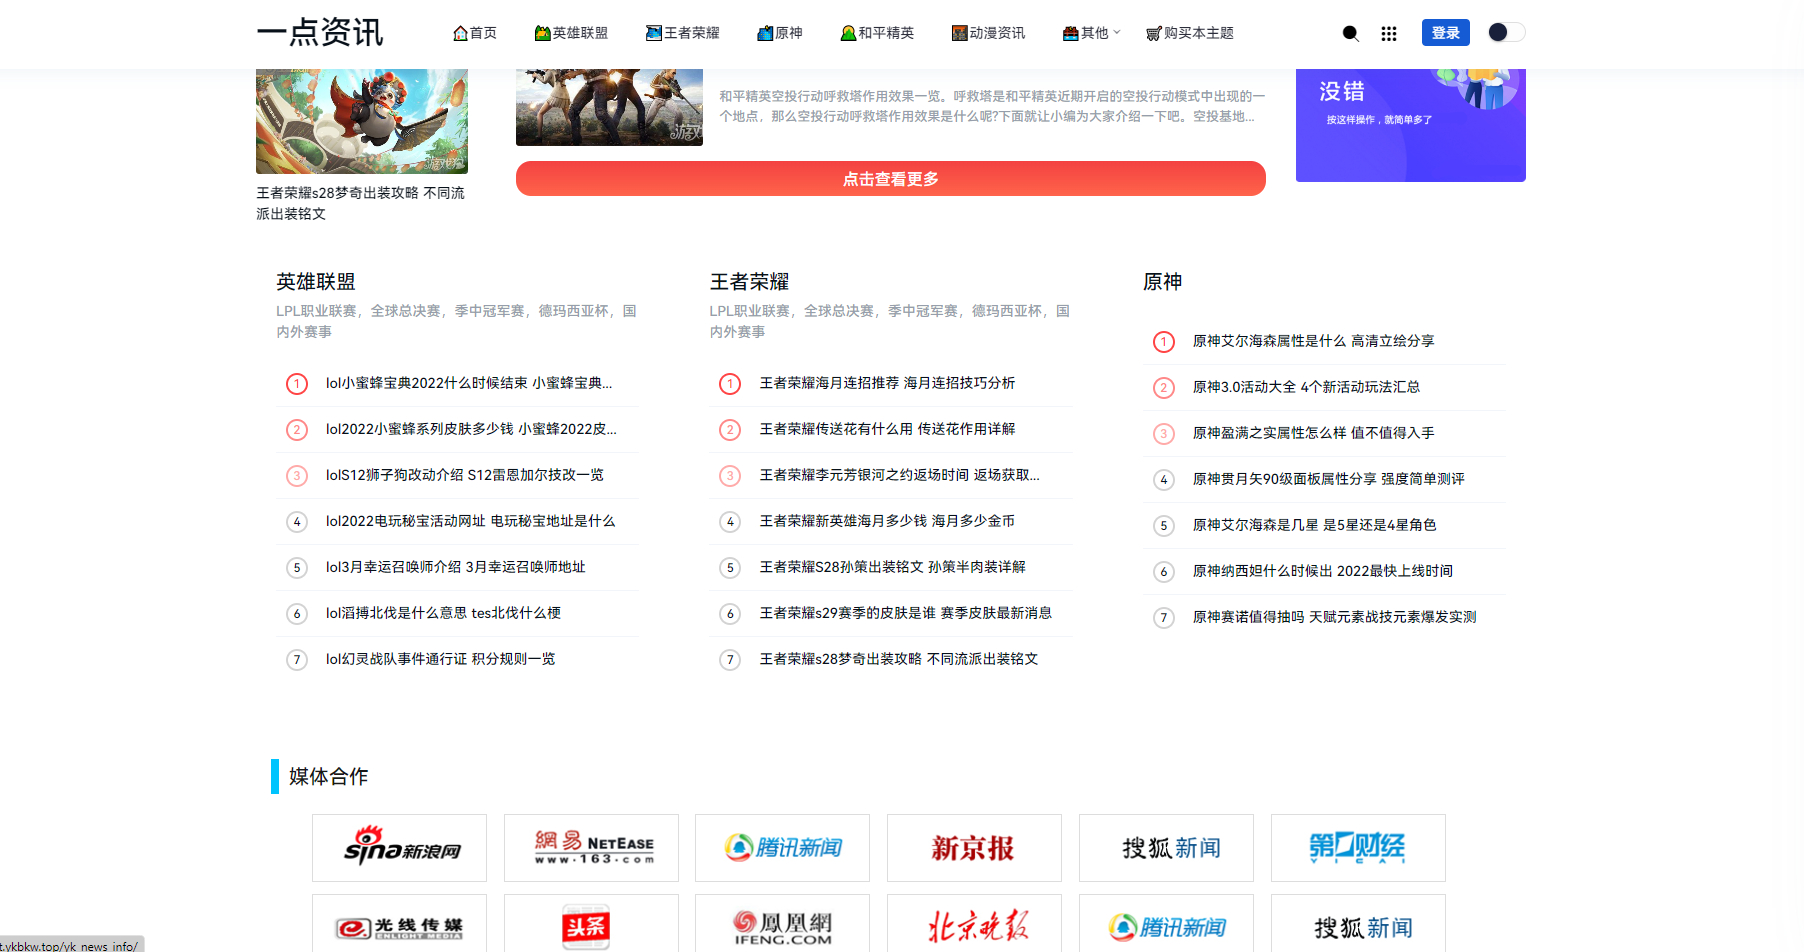Open article 原神3.0活动大全
1804x952 pixels.
click(x=1305, y=387)
